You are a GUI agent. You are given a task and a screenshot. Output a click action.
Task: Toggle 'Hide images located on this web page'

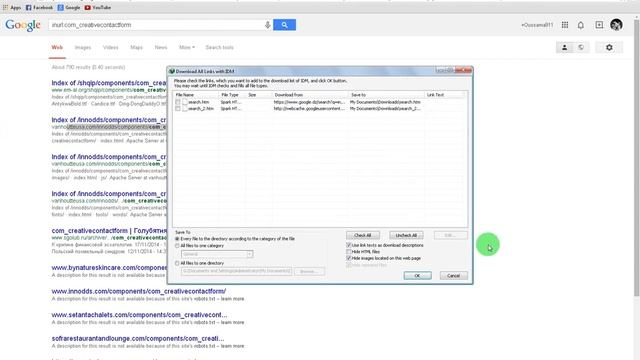pyautogui.click(x=349, y=258)
